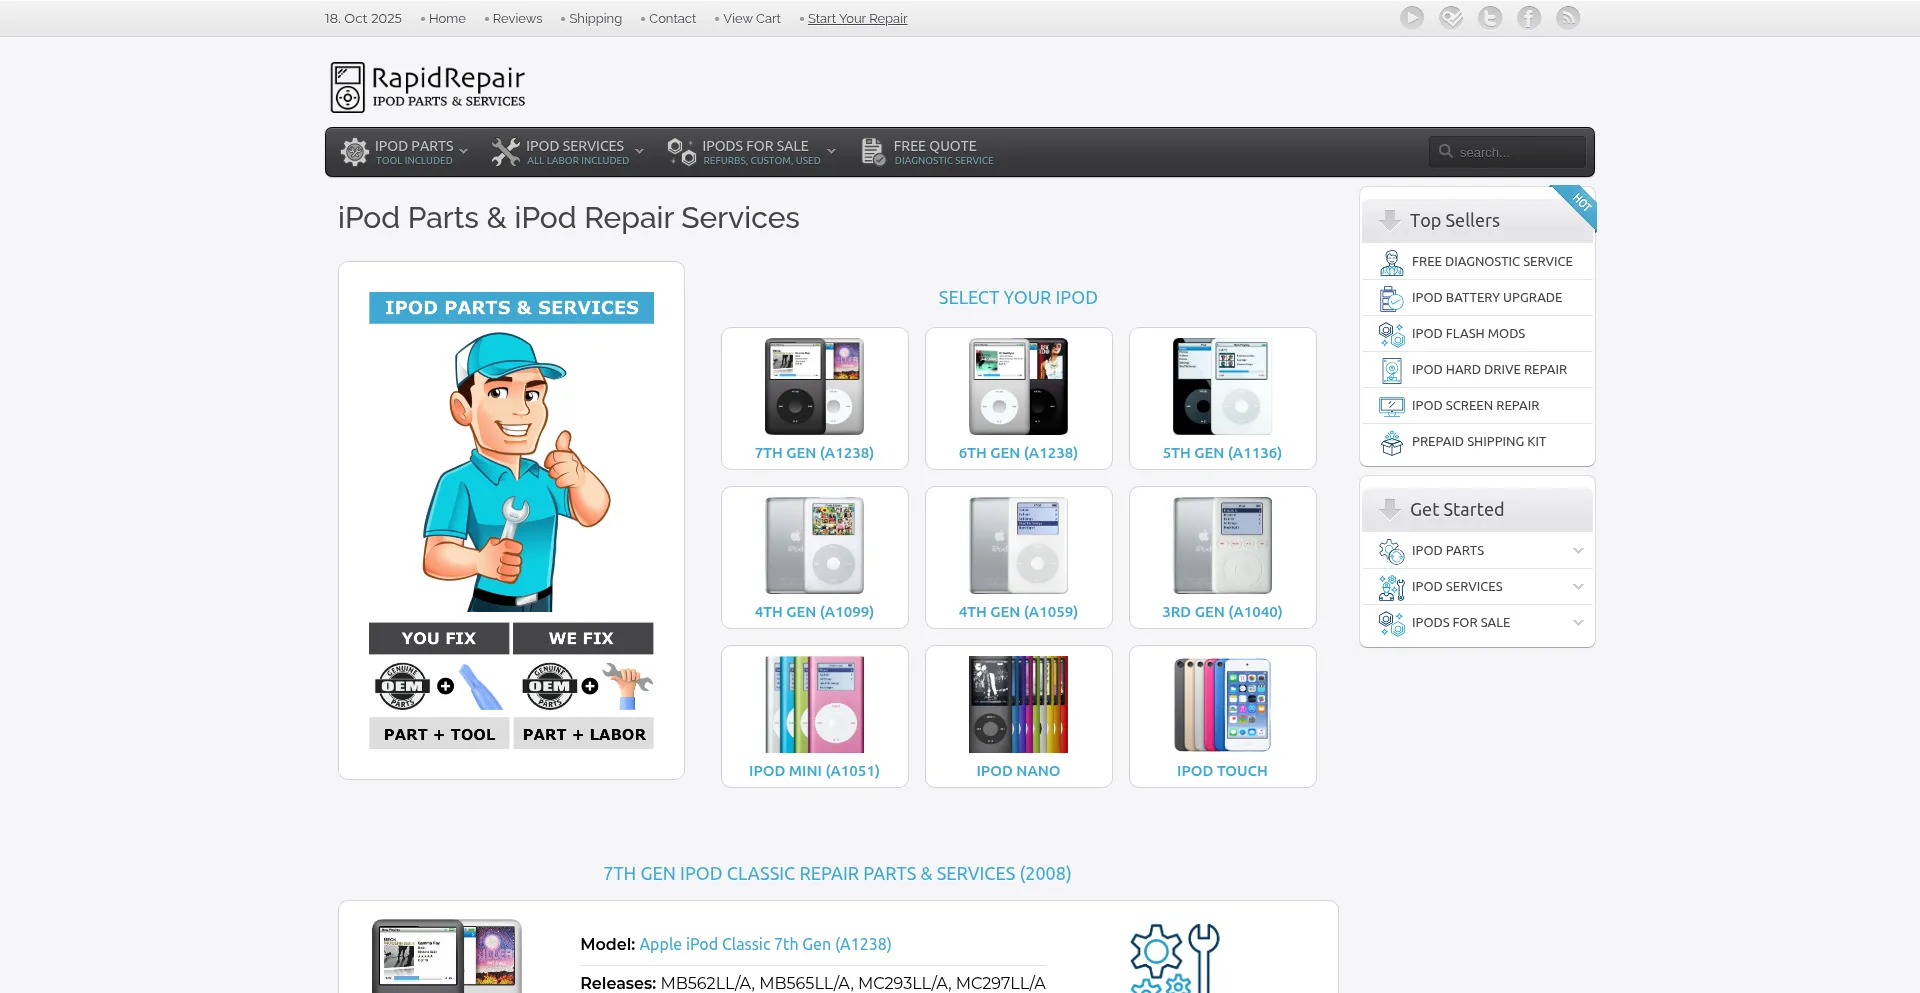Select the iPod Touch thumbnail
The height and width of the screenshot is (993, 1920).
point(1222,704)
